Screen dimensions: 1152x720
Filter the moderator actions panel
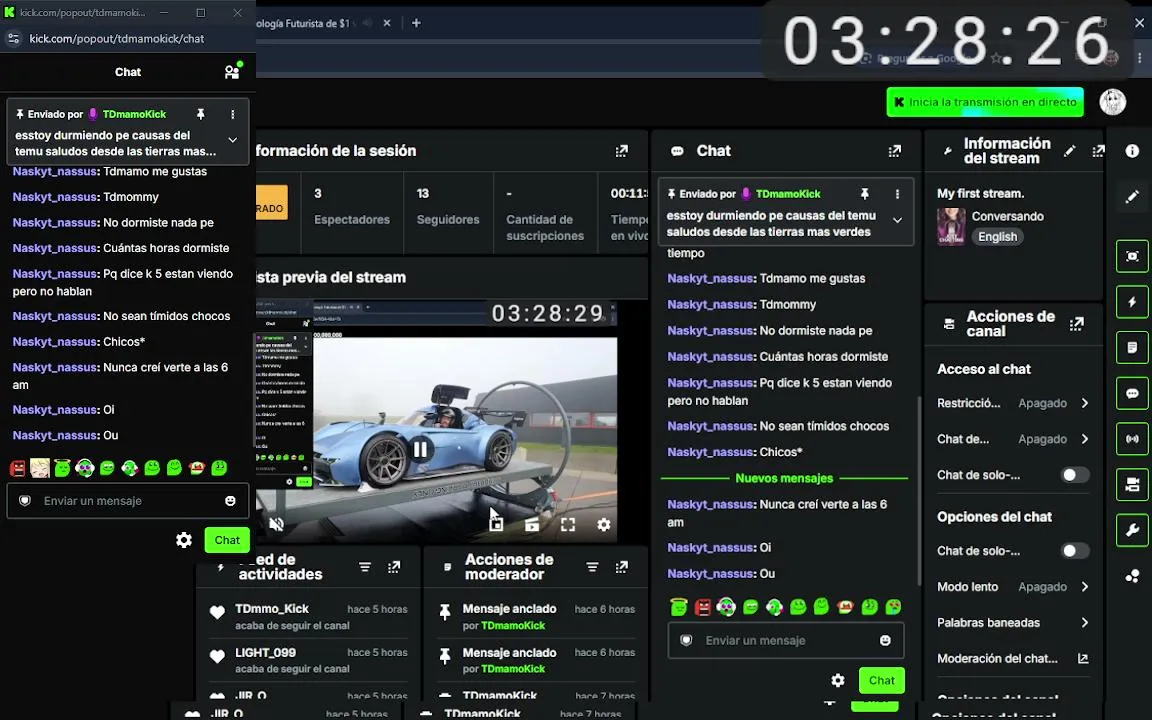[x=592, y=566]
